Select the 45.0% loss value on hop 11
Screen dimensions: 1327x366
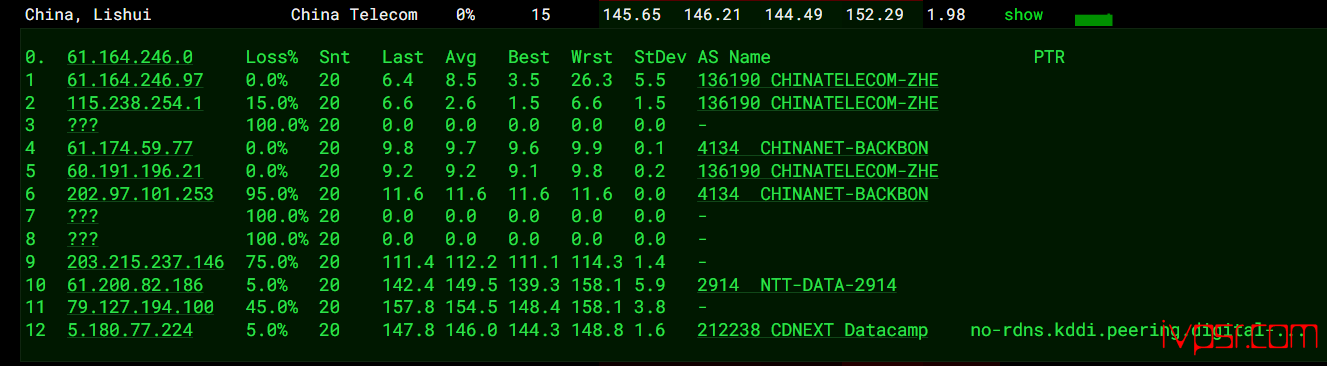click(x=272, y=307)
